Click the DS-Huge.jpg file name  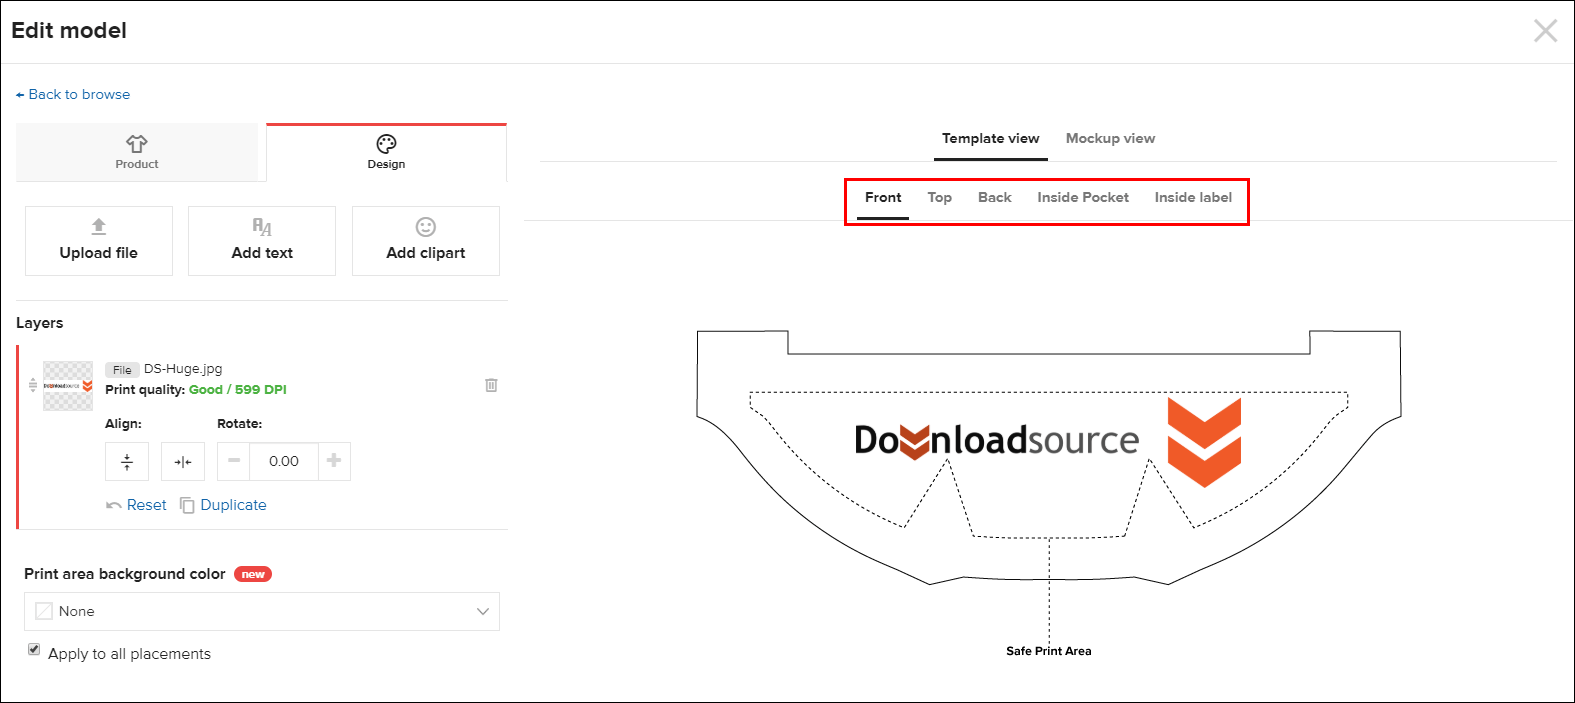click(x=183, y=369)
